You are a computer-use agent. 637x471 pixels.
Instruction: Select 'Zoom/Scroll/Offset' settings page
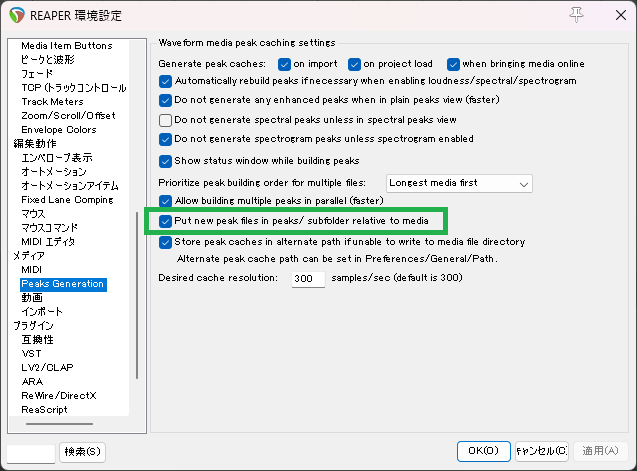(68, 116)
